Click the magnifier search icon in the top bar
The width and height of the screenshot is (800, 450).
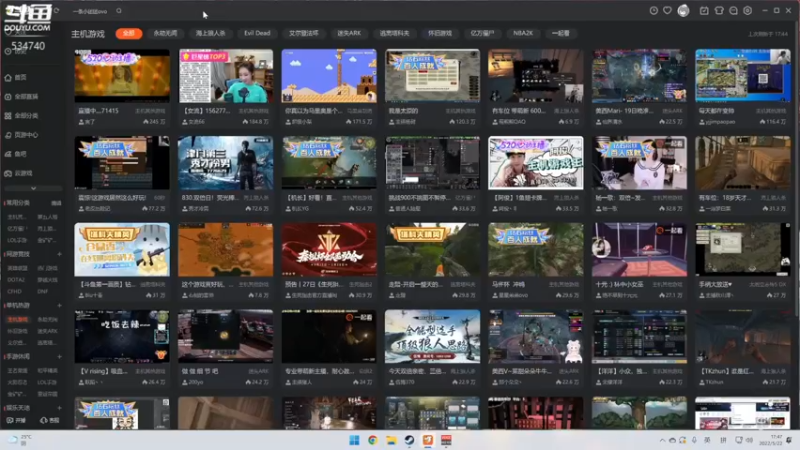tap(119, 11)
